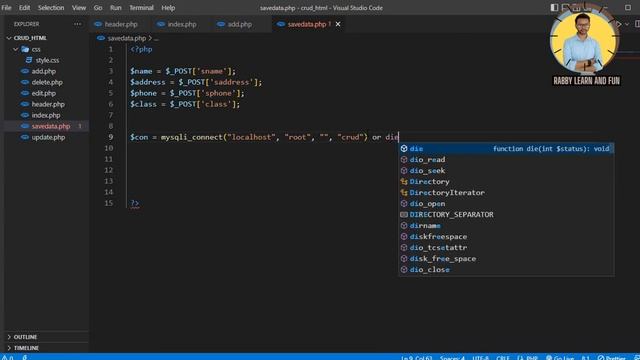
Task: Open update.php in the Explorer tree
Action: click(x=48, y=137)
